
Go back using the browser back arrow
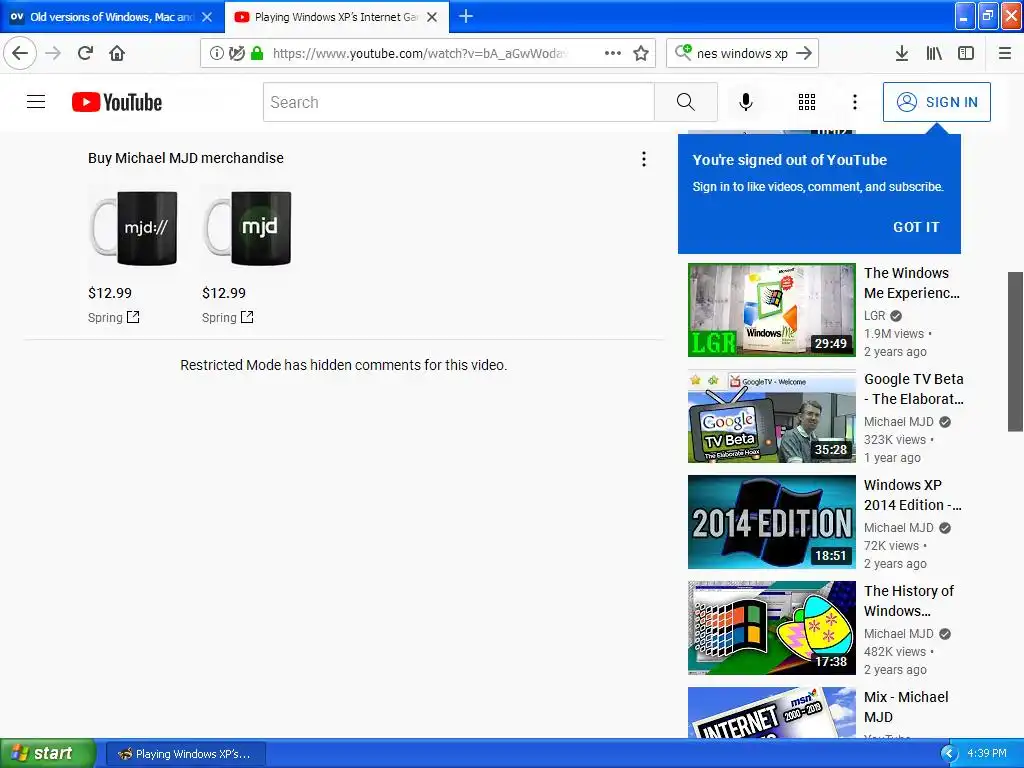20,53
